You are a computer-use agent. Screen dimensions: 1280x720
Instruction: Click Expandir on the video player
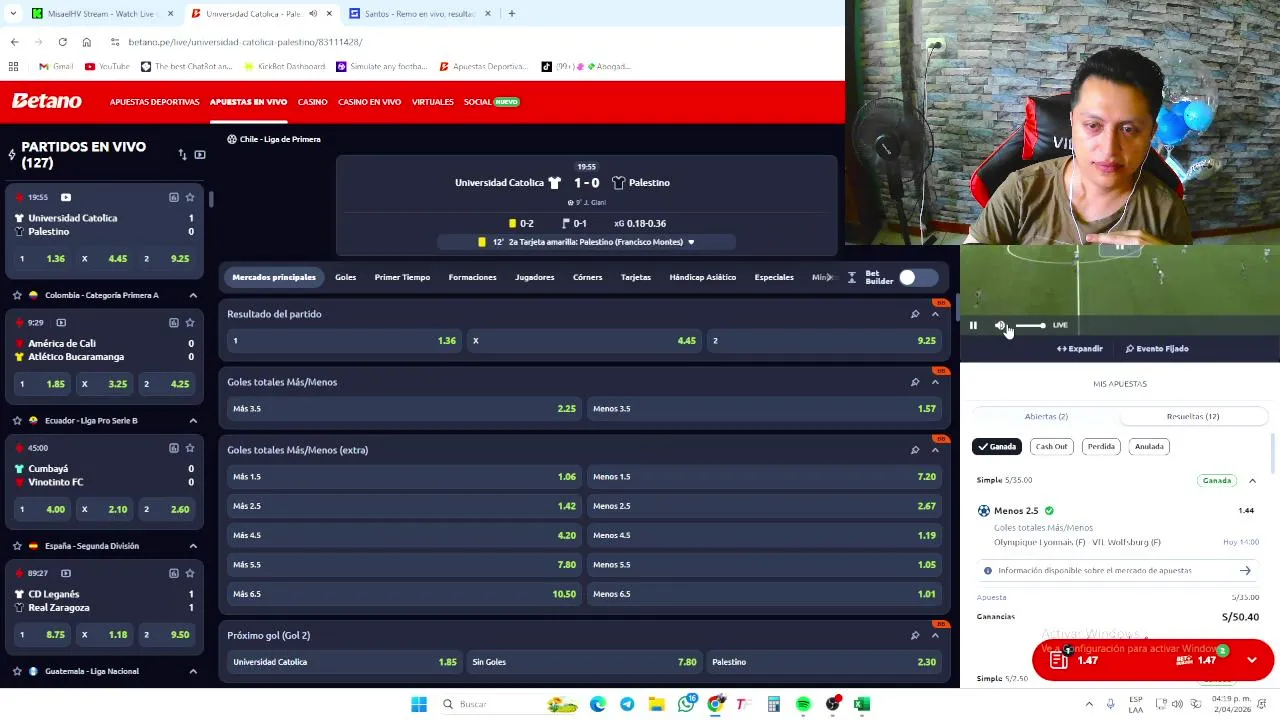[1080, 349]
